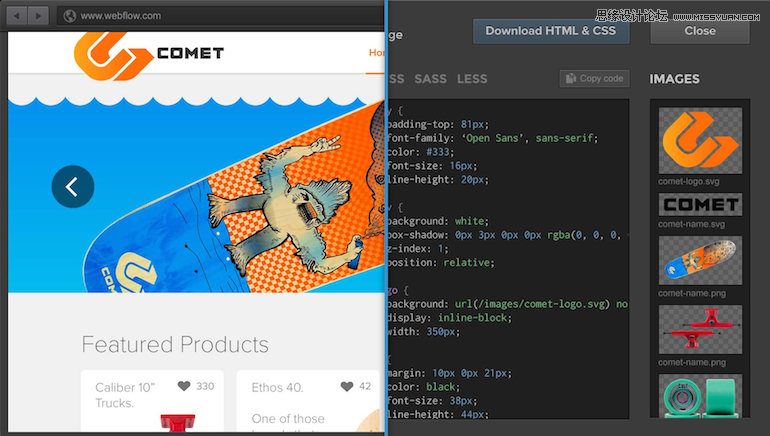Image resolution: width=770 pixels, height=436 pixels.
Task: Click the Download HTML & CSS button
Action: tap(551, 31)
